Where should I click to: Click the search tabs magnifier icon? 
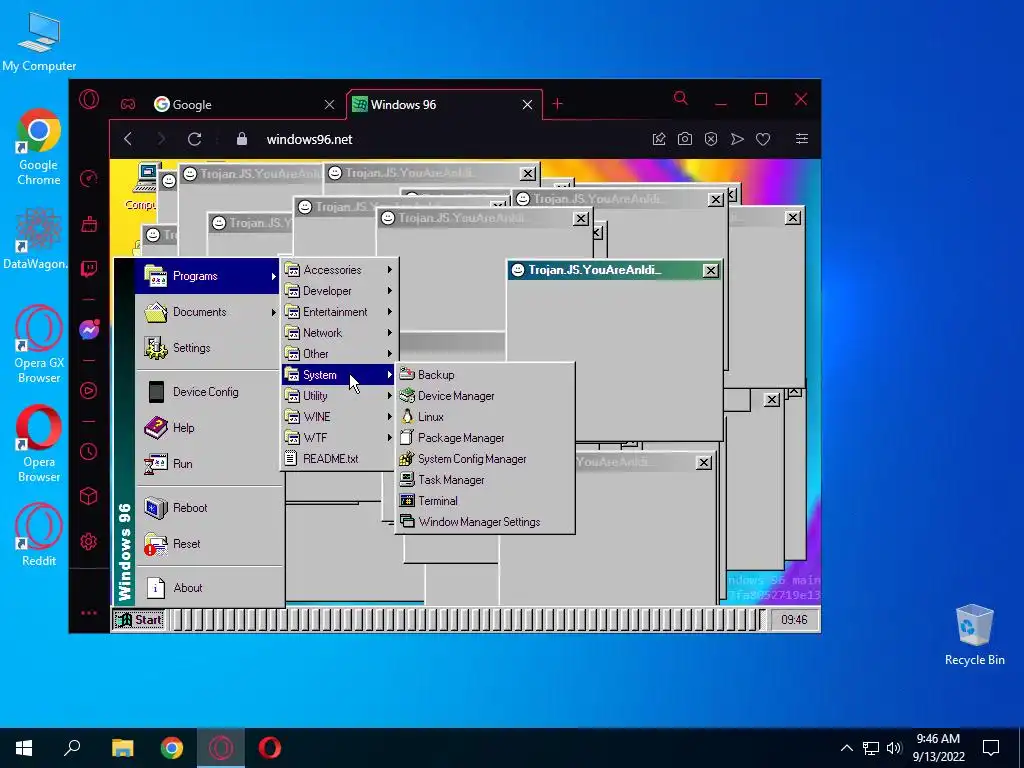(x=680, y=98)
